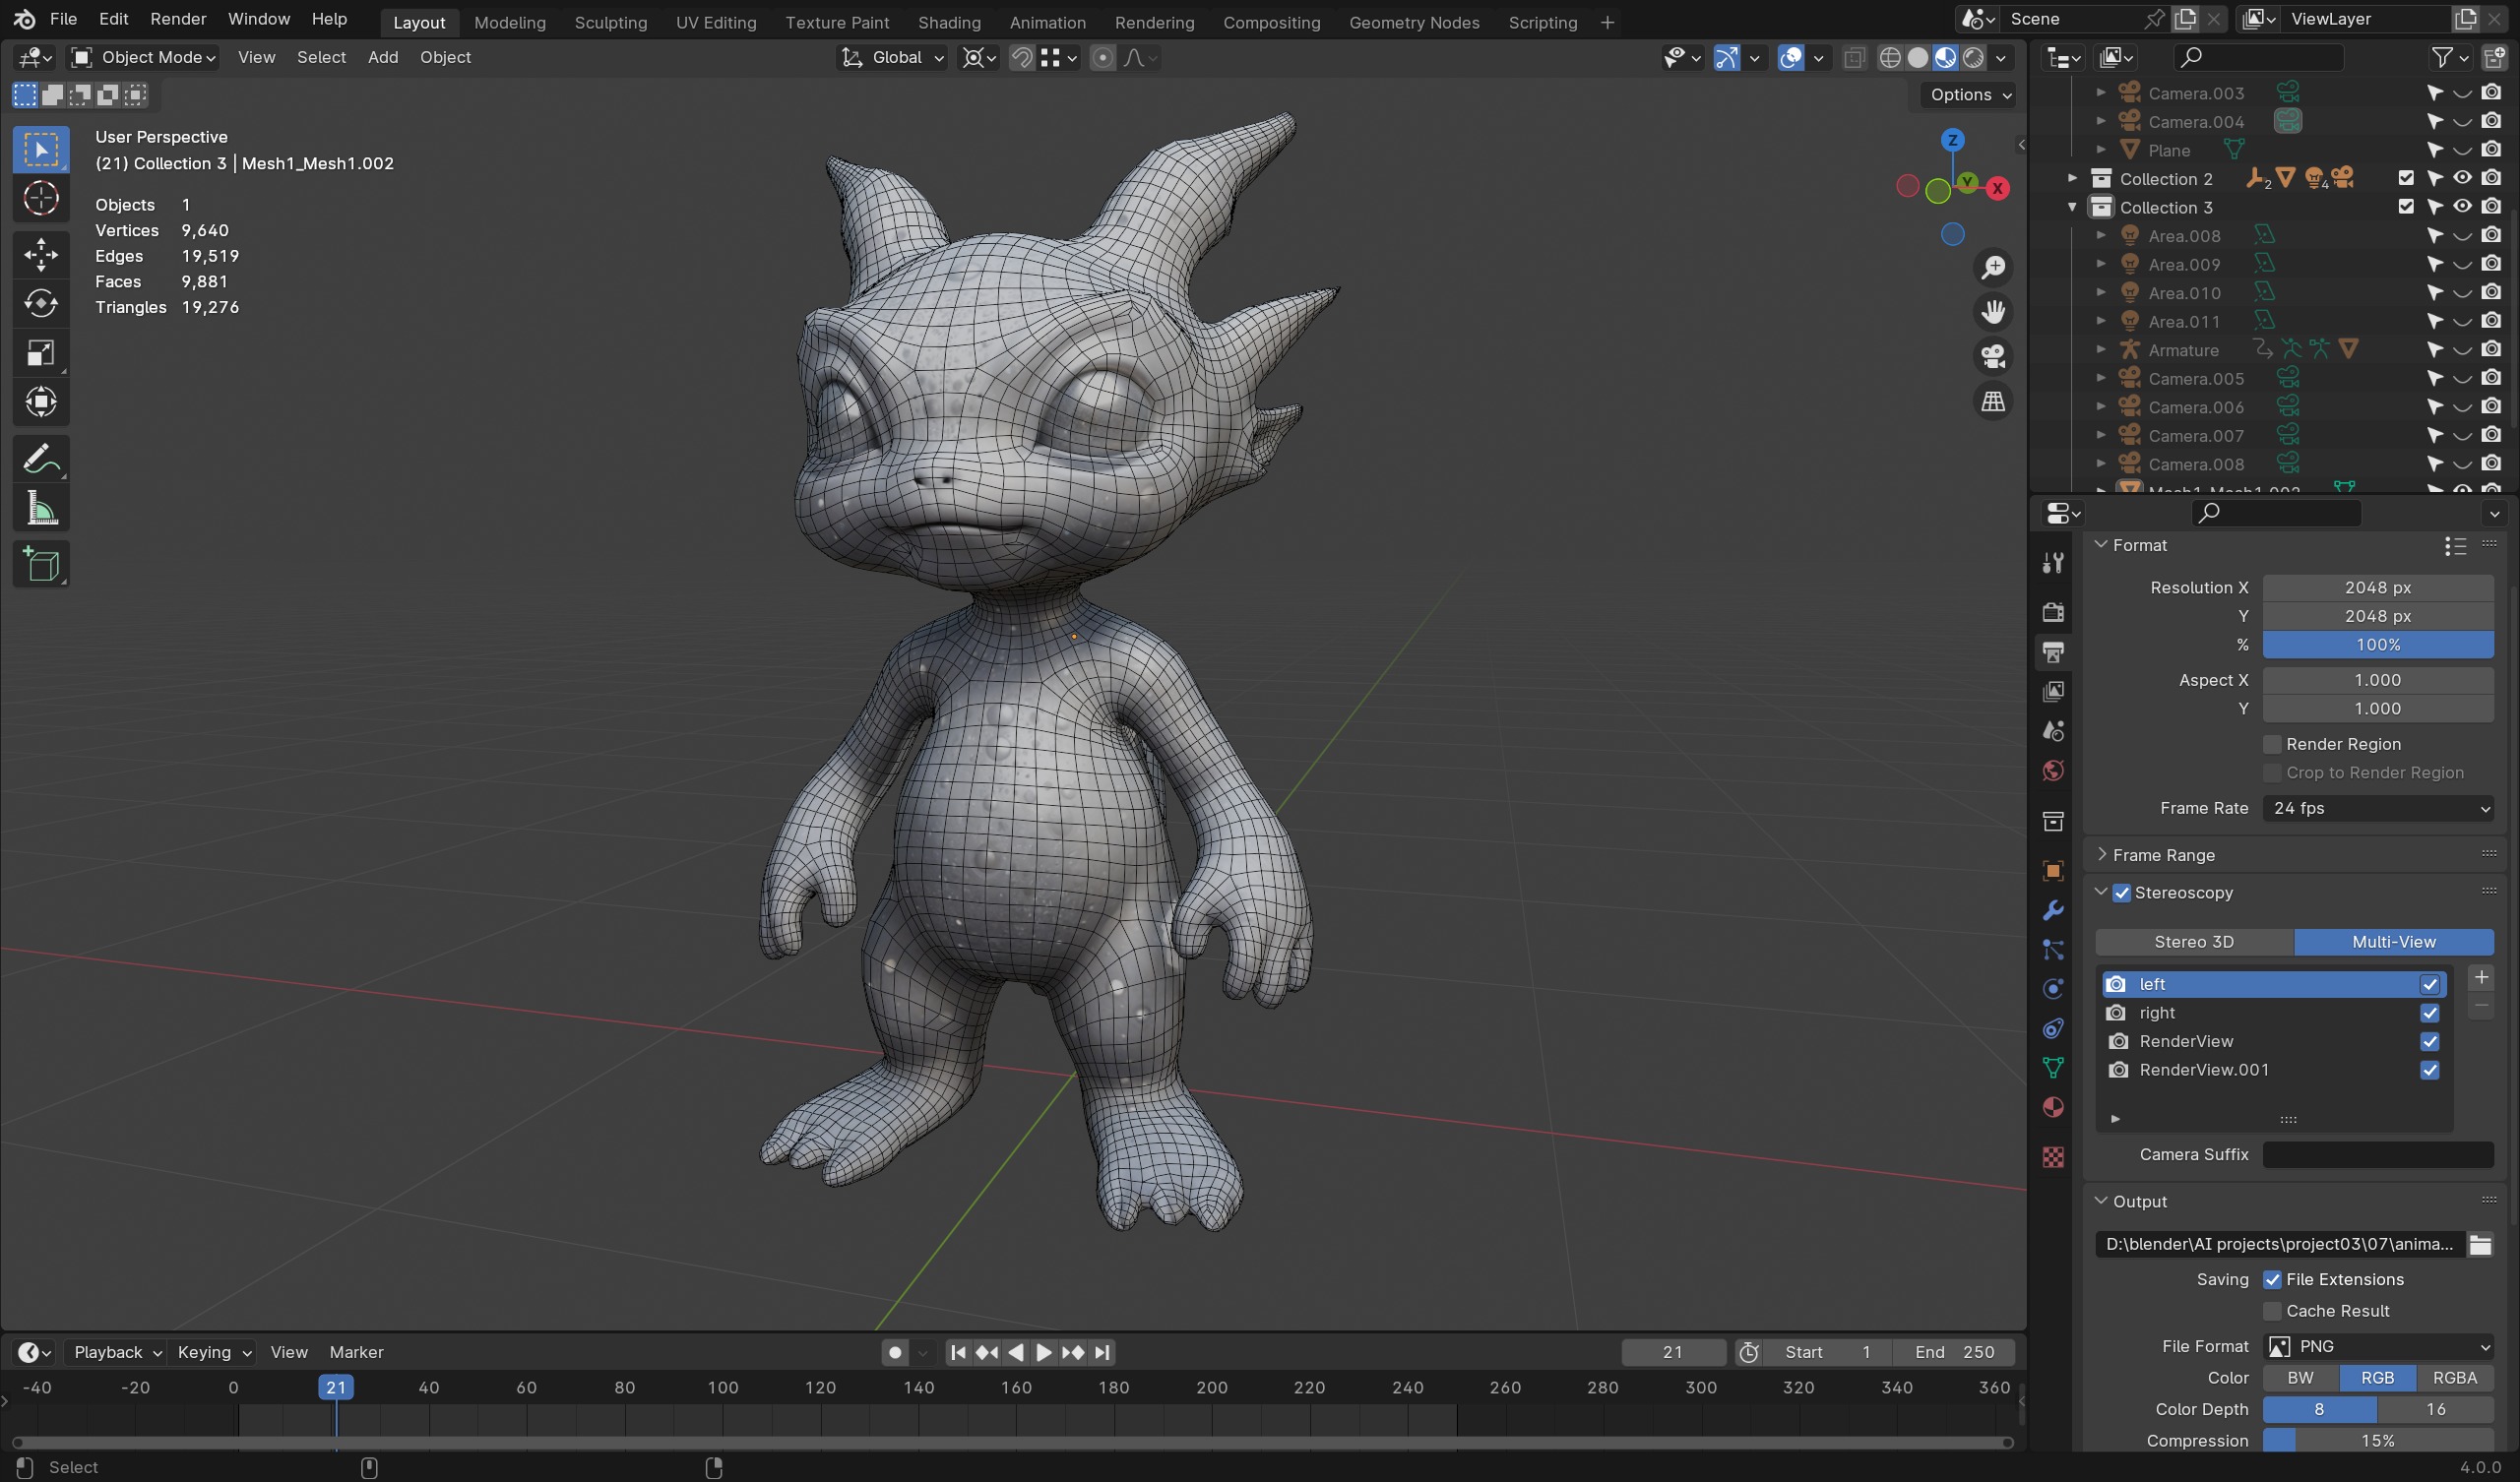Uncheck the left view checkbox
The height and width of the screenshot is (1482, 2520).
tap(2429, 985)
